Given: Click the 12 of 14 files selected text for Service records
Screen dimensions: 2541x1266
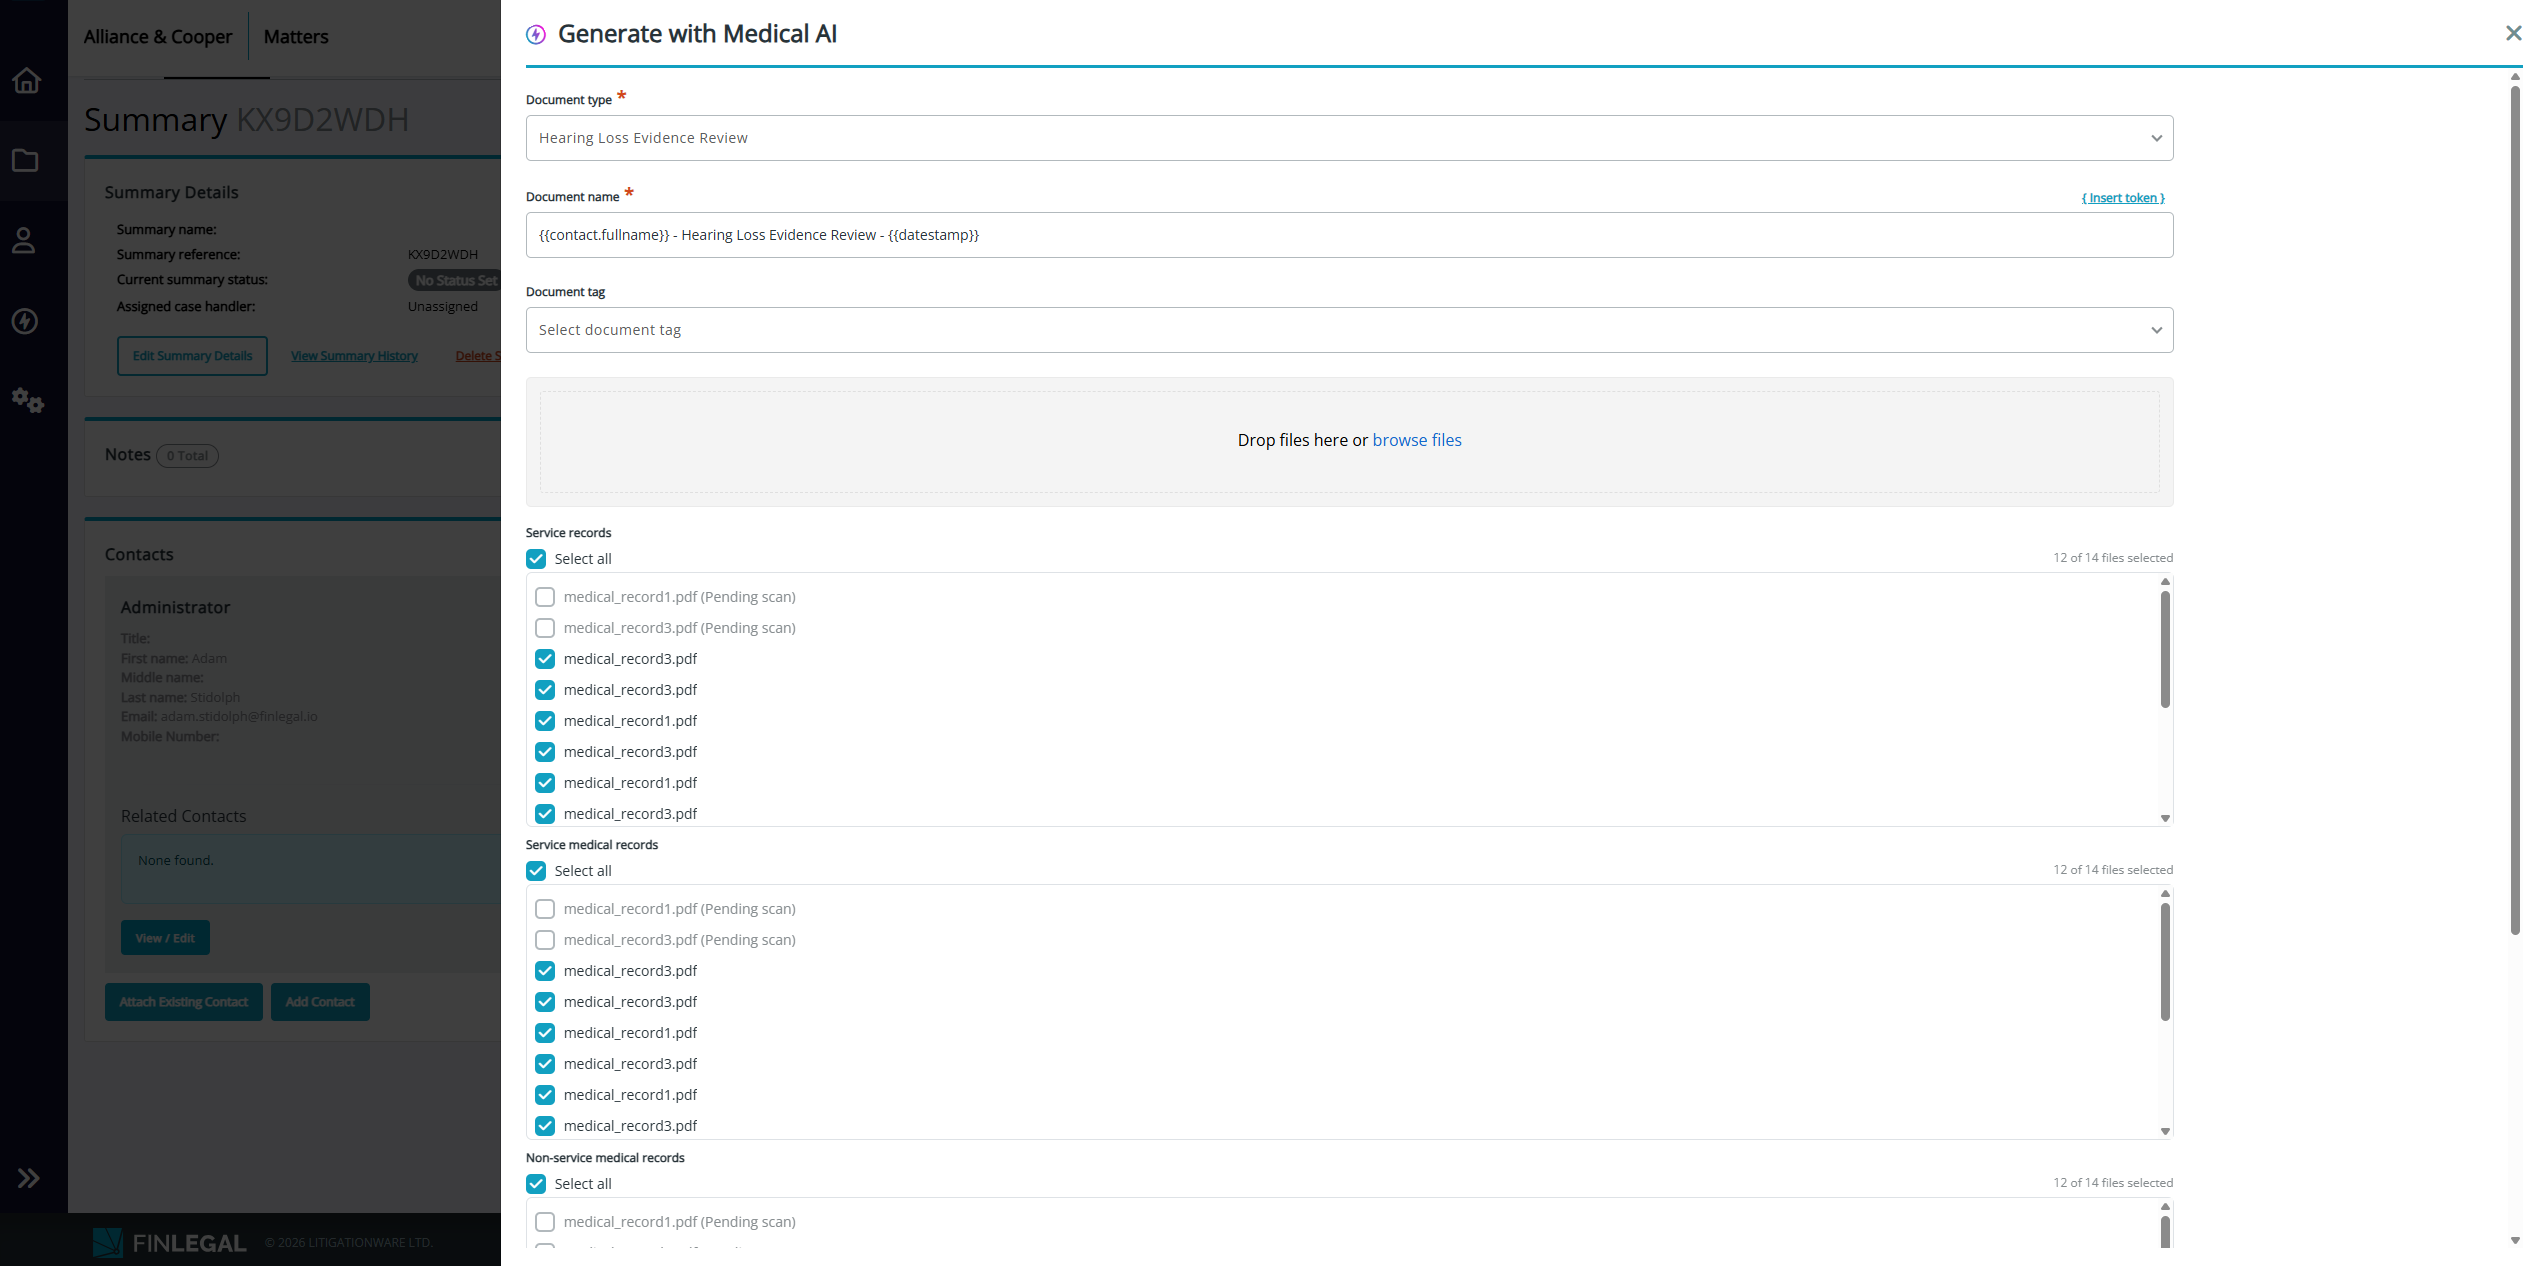Looking at the screenshot, I should click(x=2113, y=558).
